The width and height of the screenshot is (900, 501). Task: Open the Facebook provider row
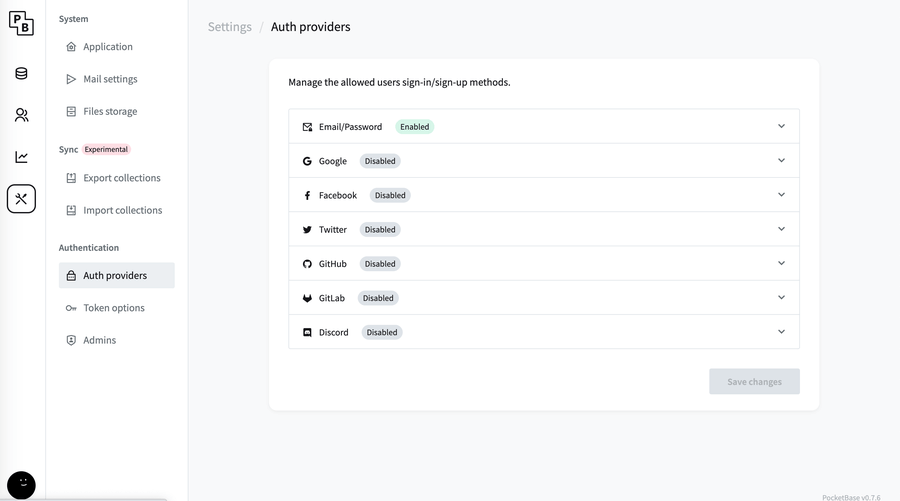click(x=543, y=195)
